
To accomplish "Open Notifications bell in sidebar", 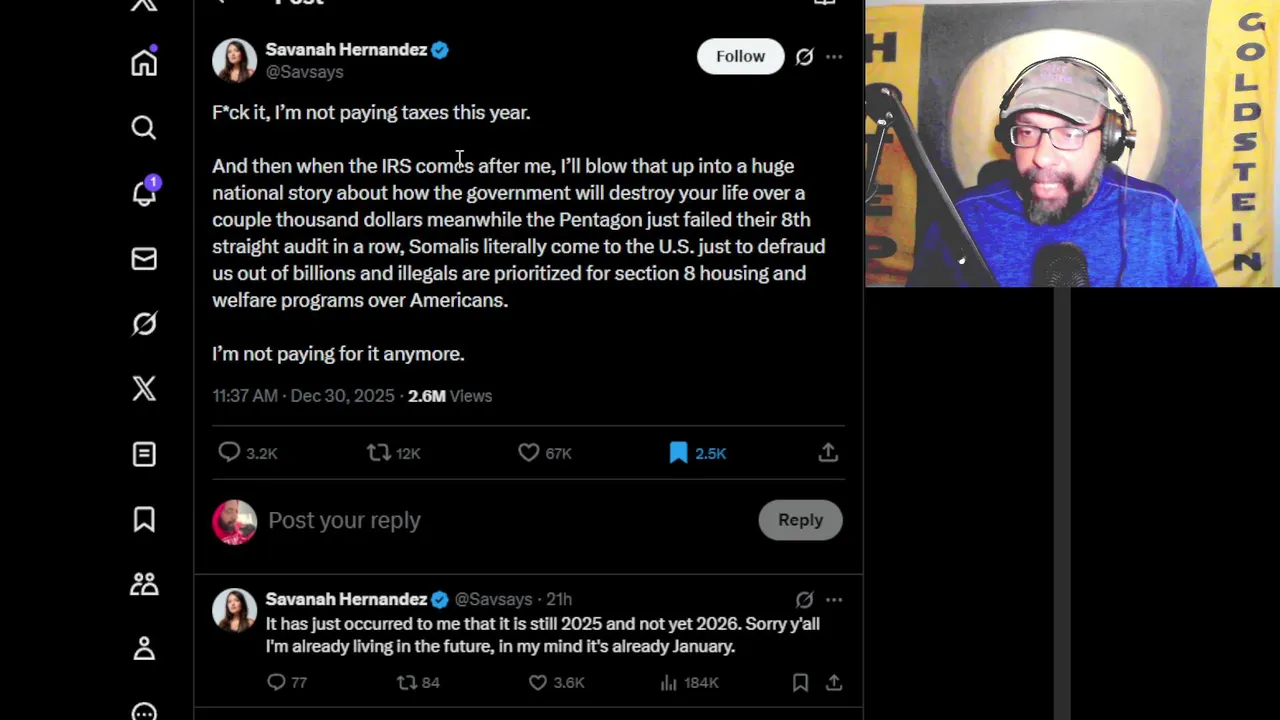I will (144, 193).
